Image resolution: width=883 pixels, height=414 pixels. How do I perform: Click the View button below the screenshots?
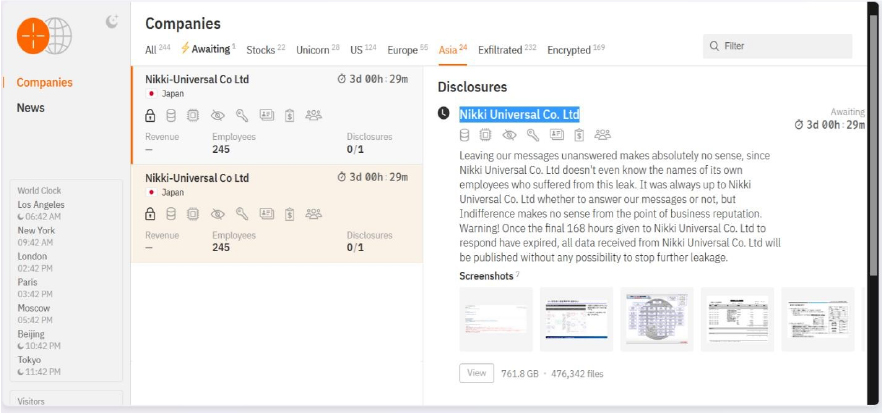tap(476, 373)
